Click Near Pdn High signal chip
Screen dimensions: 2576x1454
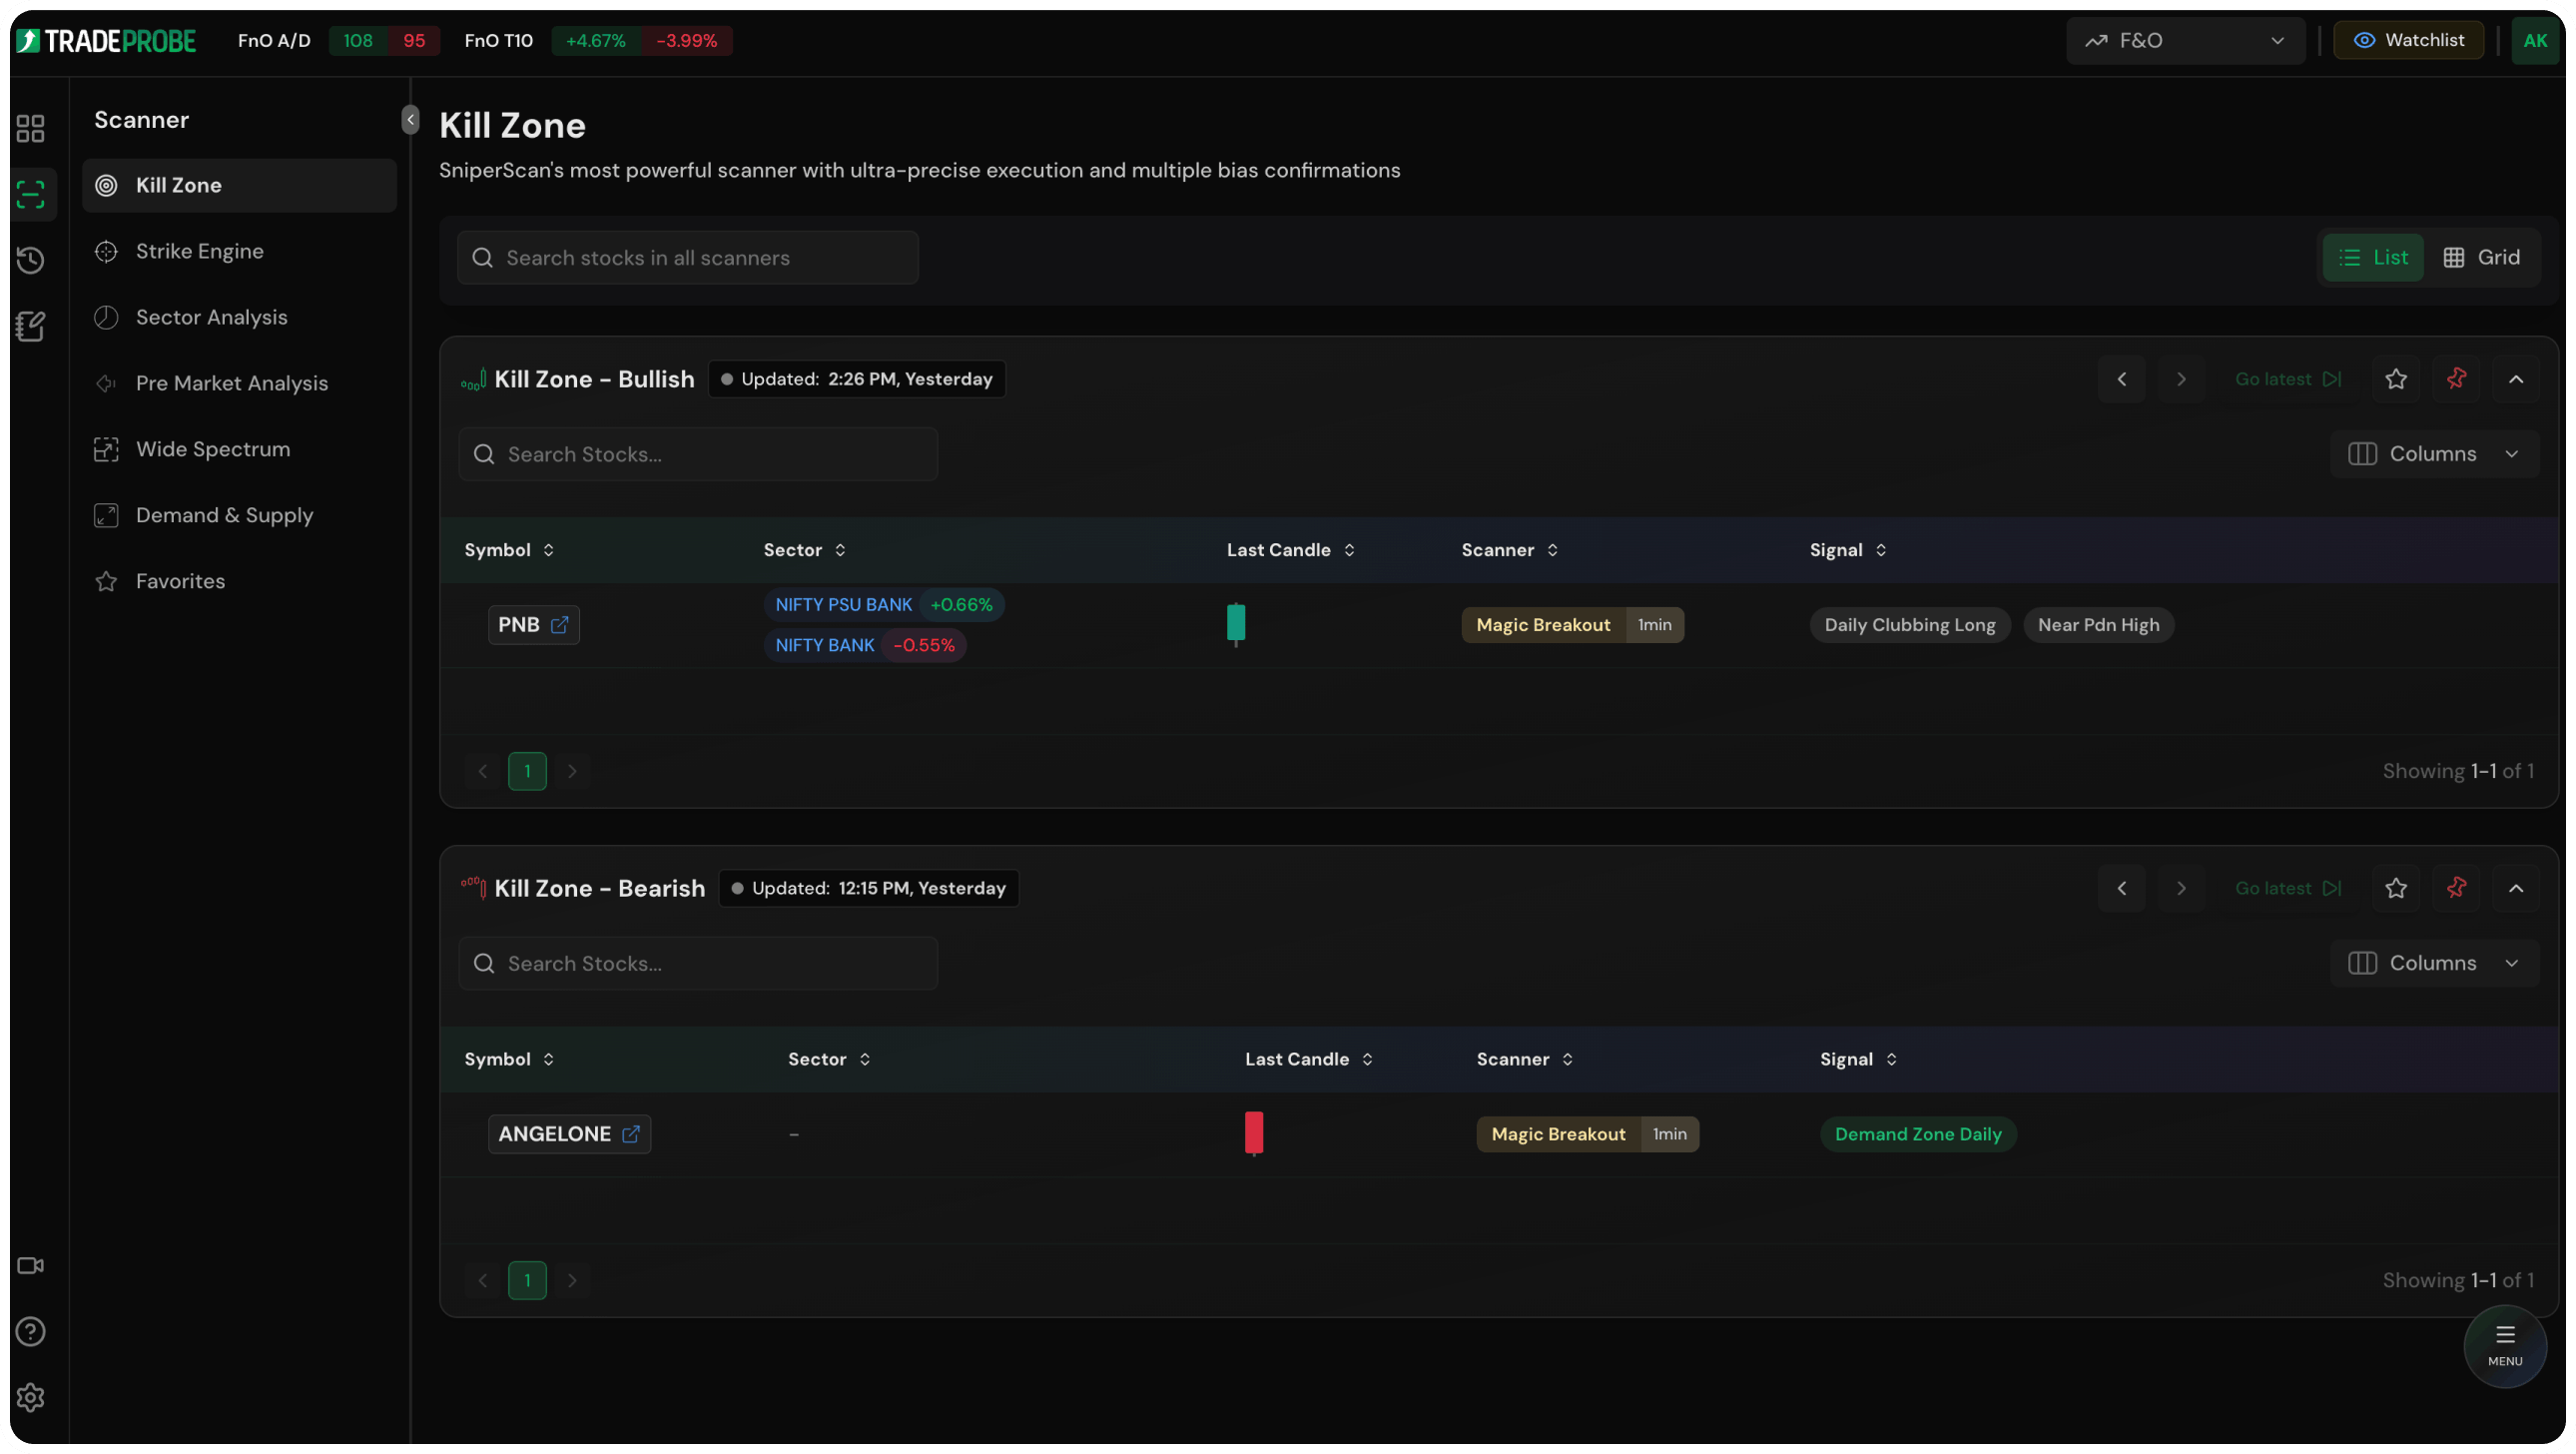[x=2098, y=625]
